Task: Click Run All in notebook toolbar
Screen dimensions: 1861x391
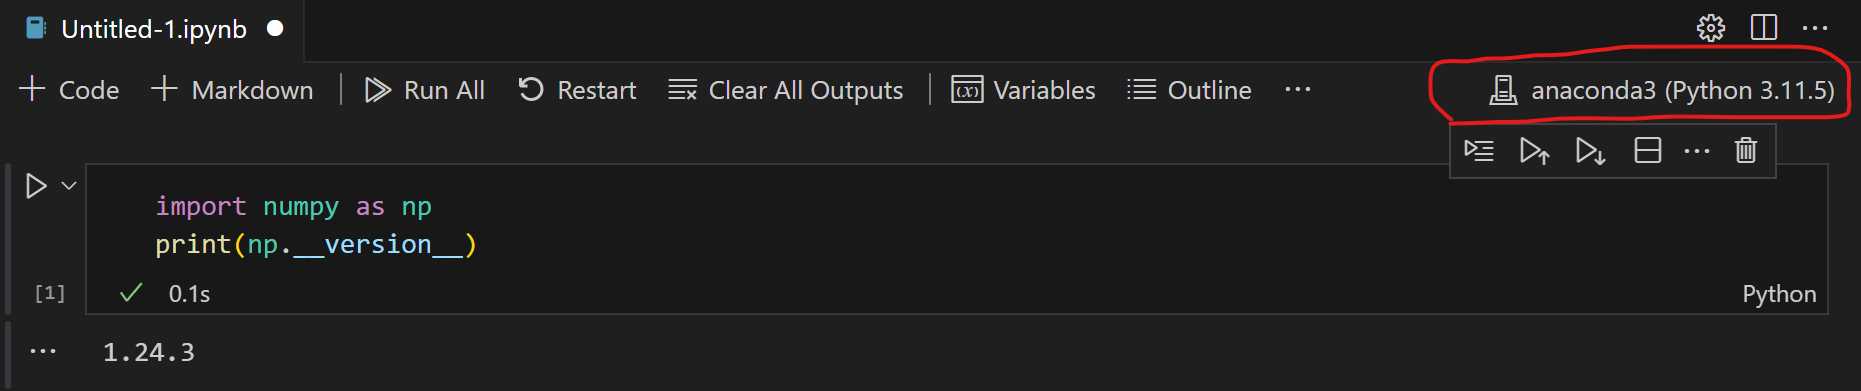Action: (424, 90)
